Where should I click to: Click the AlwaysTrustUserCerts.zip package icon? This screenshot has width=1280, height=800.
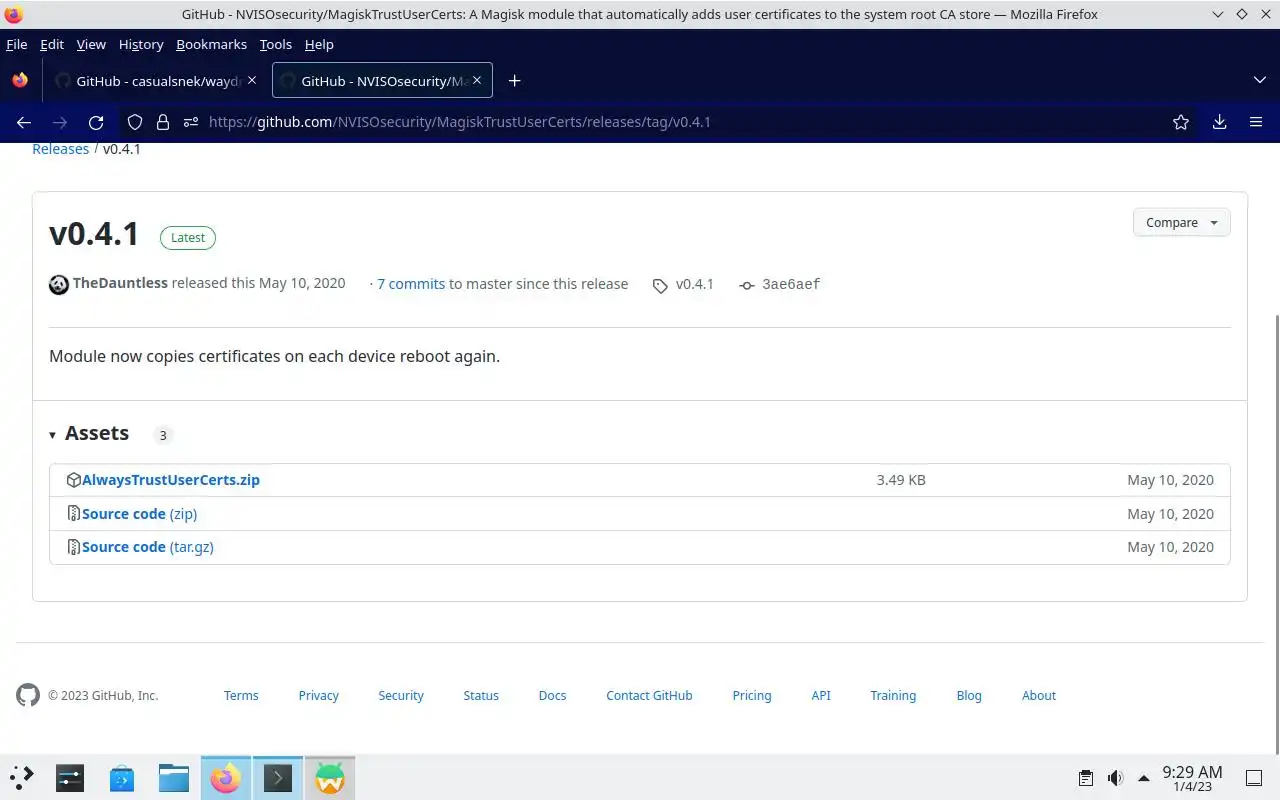click(x=73, y=480)
